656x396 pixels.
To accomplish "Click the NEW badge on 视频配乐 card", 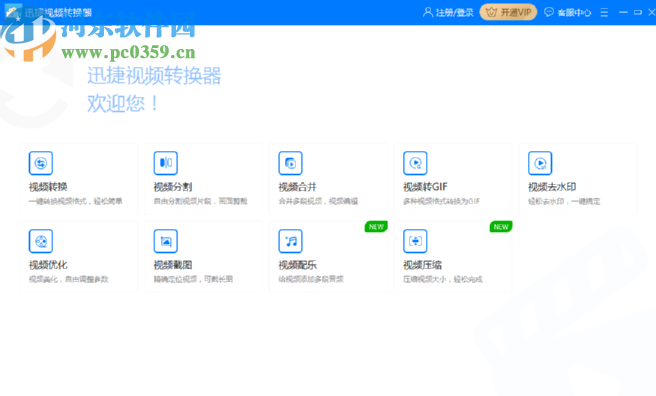I will [x=376, y=227].
